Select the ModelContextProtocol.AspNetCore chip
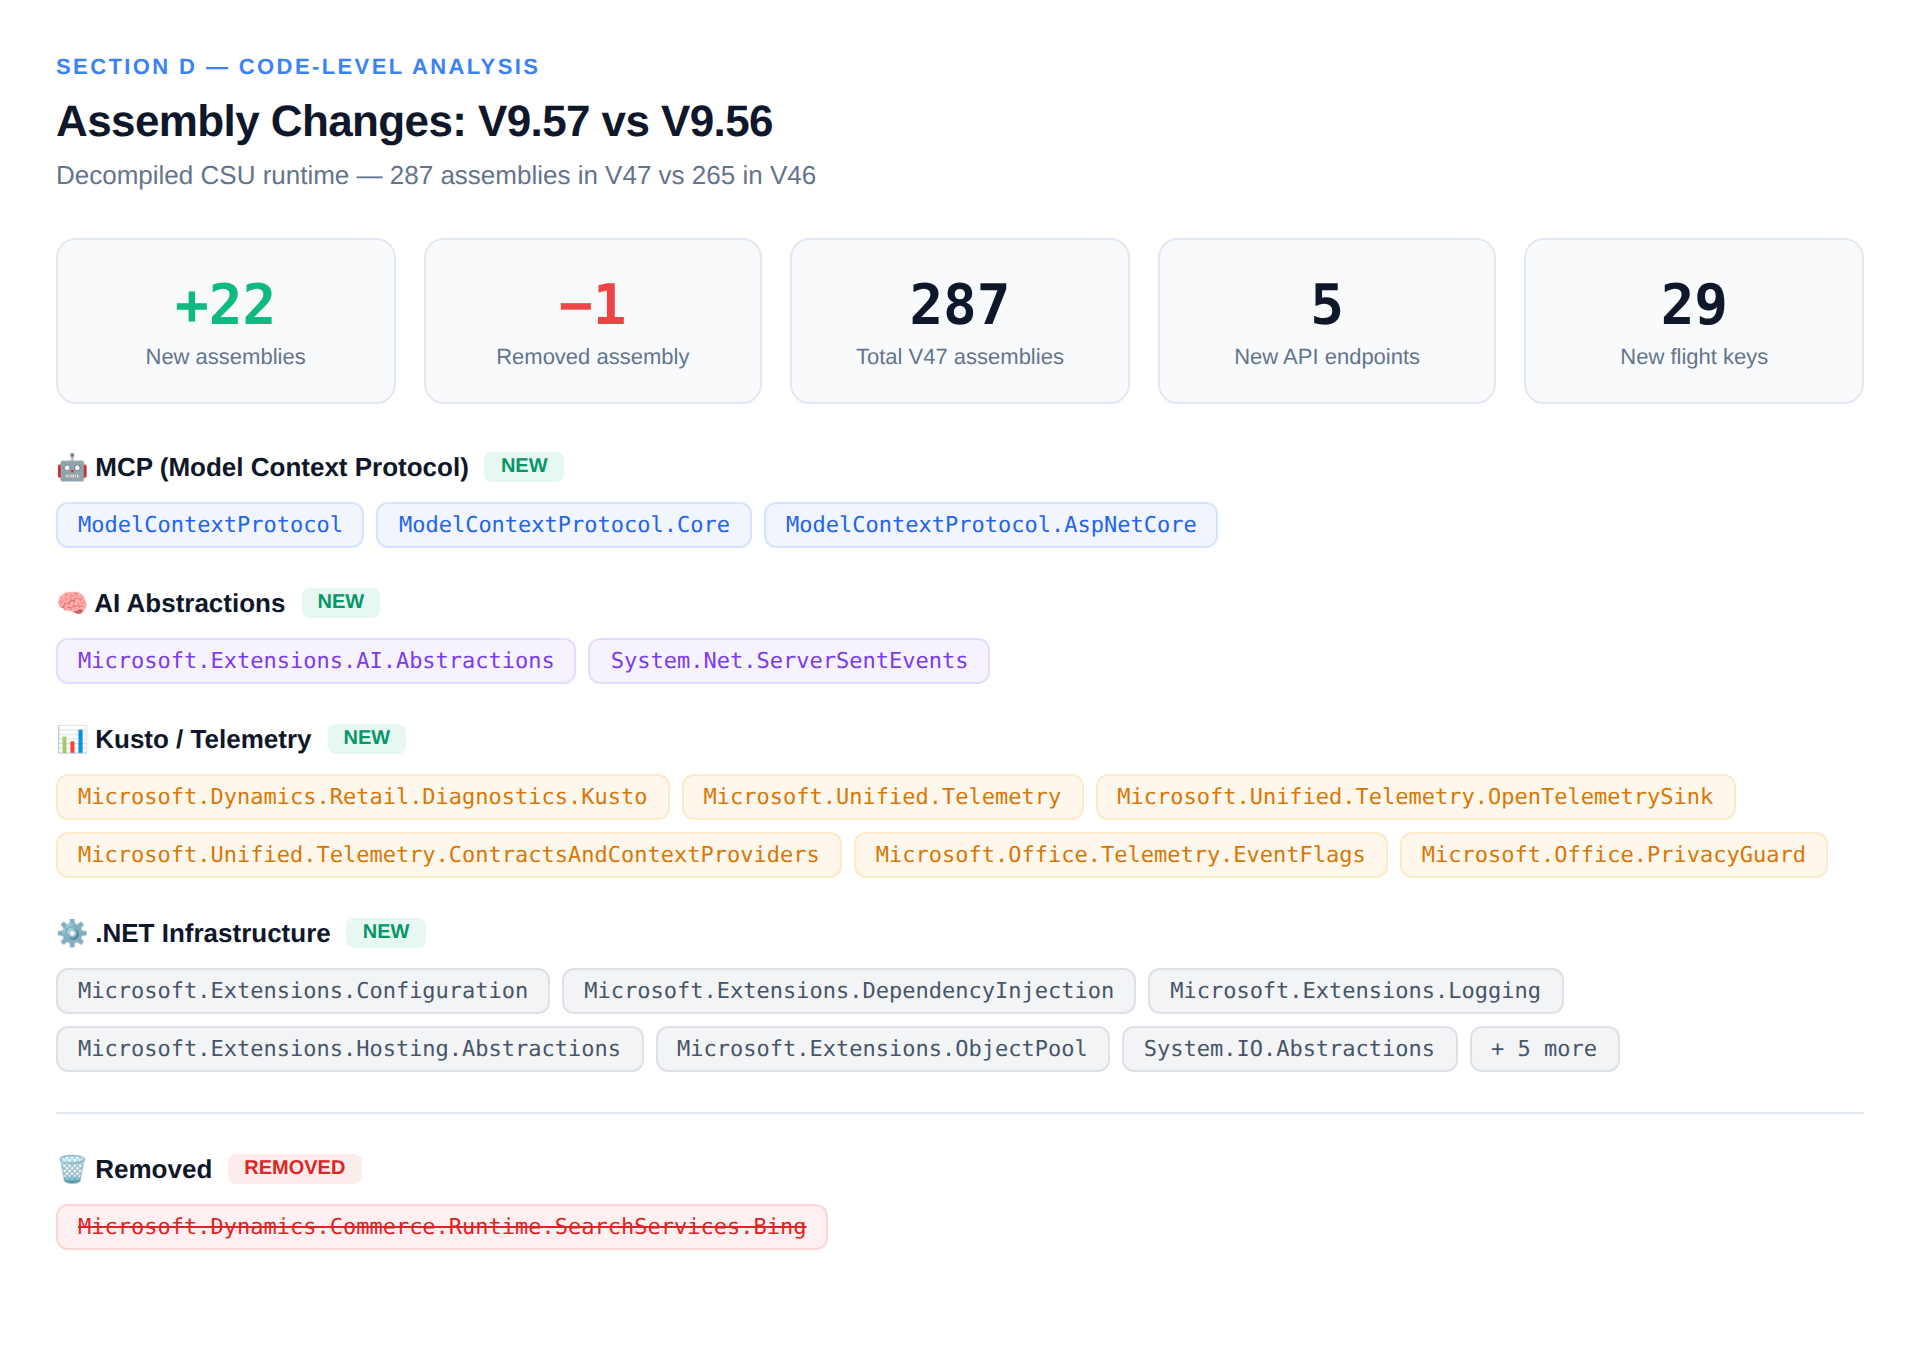 [991, 525]
